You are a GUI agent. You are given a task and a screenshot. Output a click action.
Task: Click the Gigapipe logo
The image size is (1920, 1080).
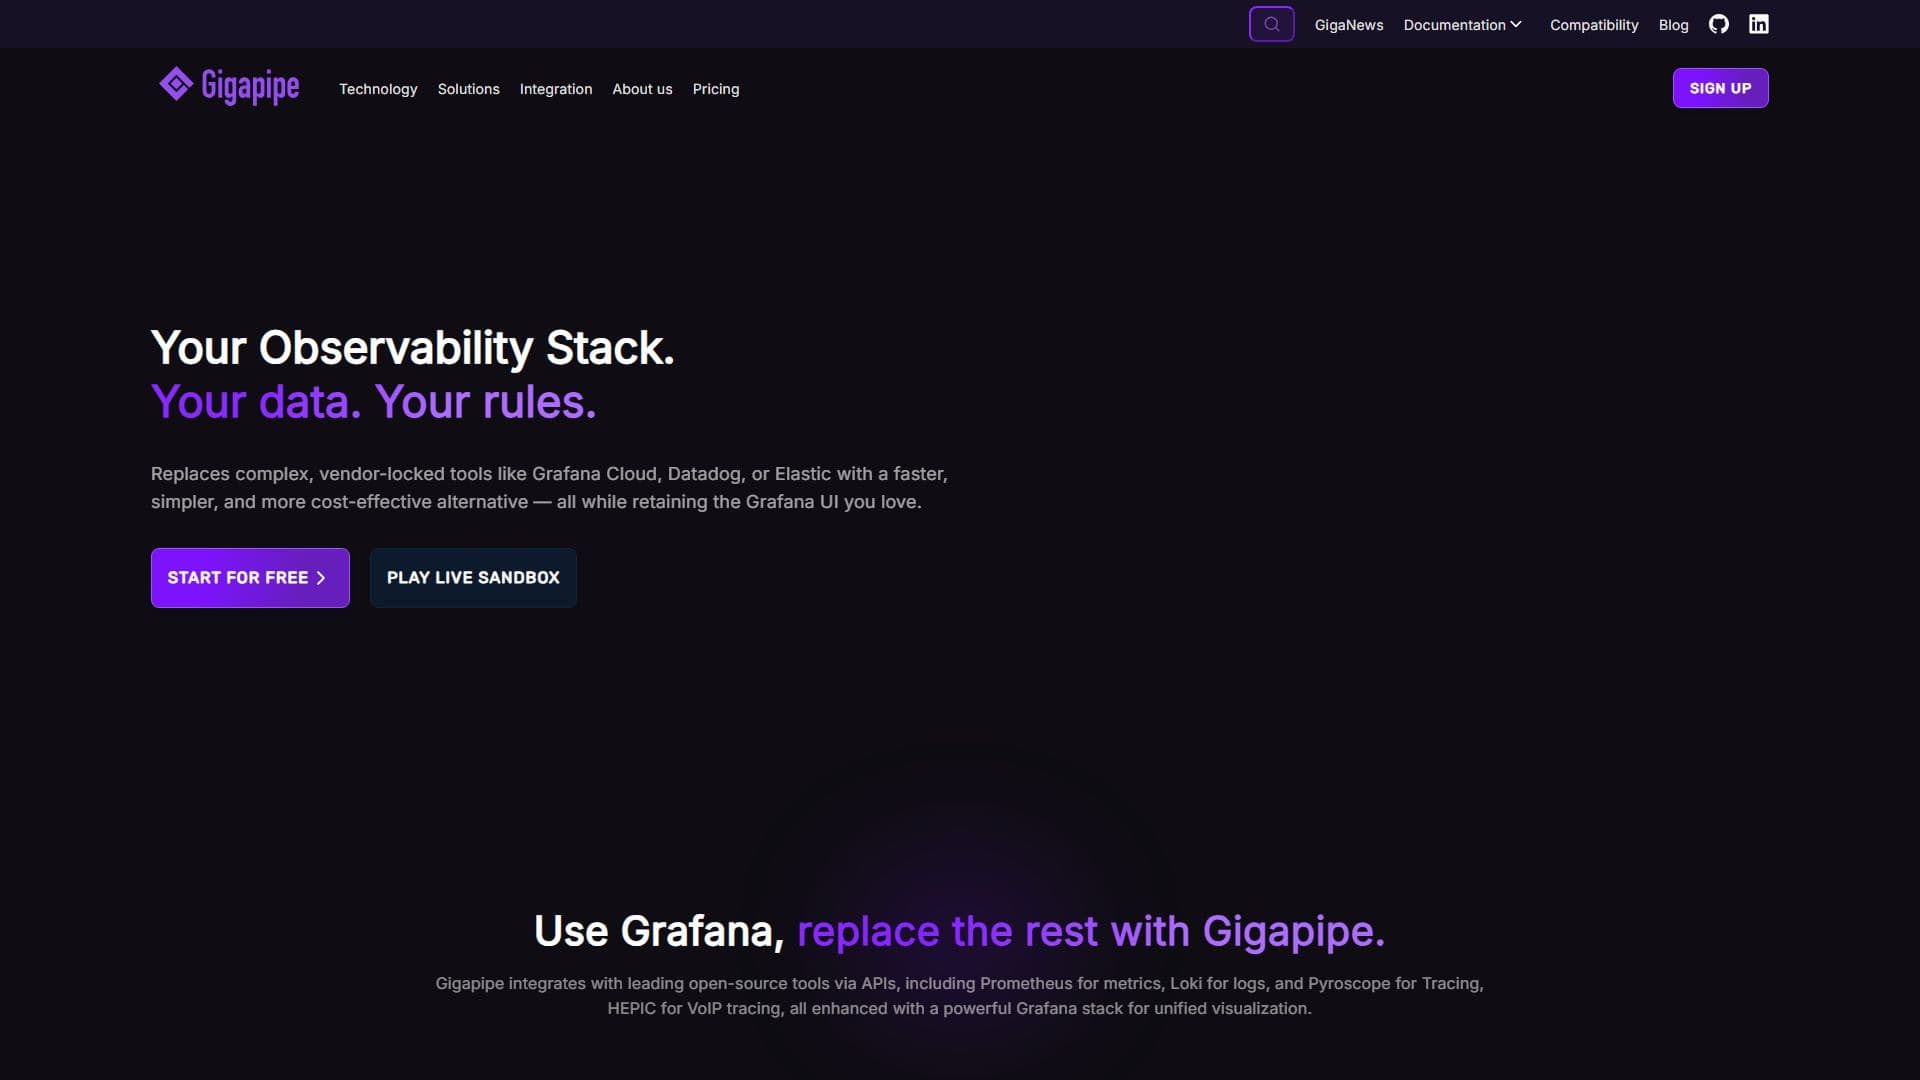pyautogui.click(x=229, y=86)
